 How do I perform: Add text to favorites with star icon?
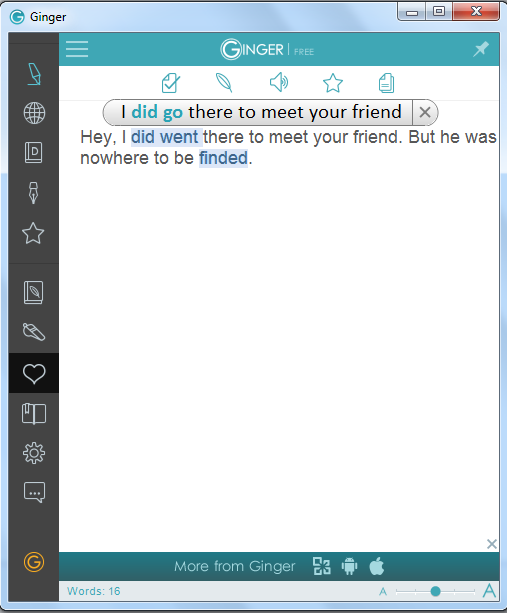(333, 83)
